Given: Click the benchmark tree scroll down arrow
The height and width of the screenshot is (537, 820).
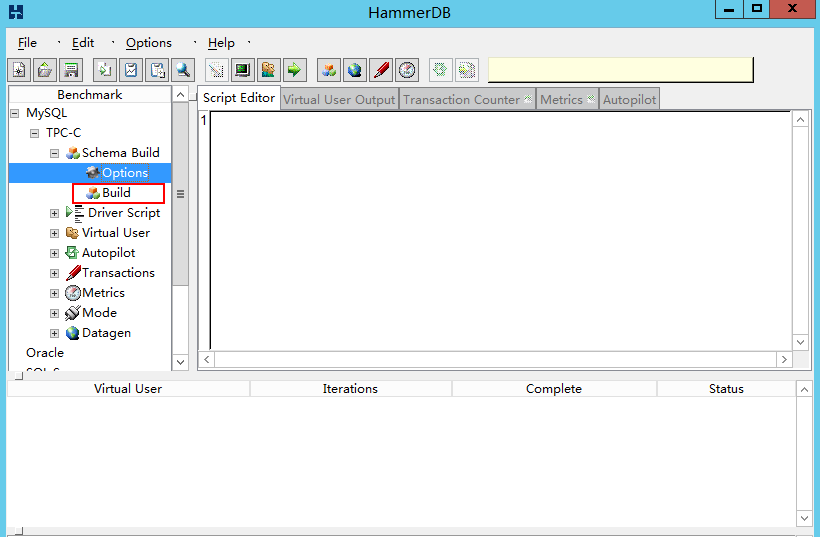Looking at the screenshot, I should 180,361.
